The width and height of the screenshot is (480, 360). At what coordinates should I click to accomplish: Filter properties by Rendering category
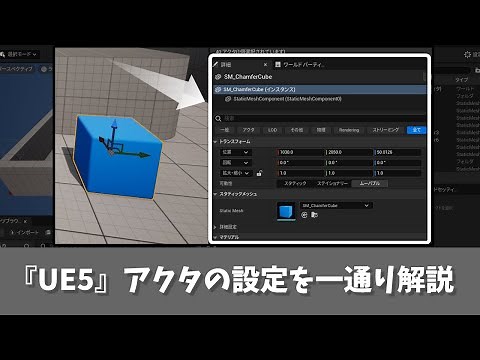coord(349,130)
